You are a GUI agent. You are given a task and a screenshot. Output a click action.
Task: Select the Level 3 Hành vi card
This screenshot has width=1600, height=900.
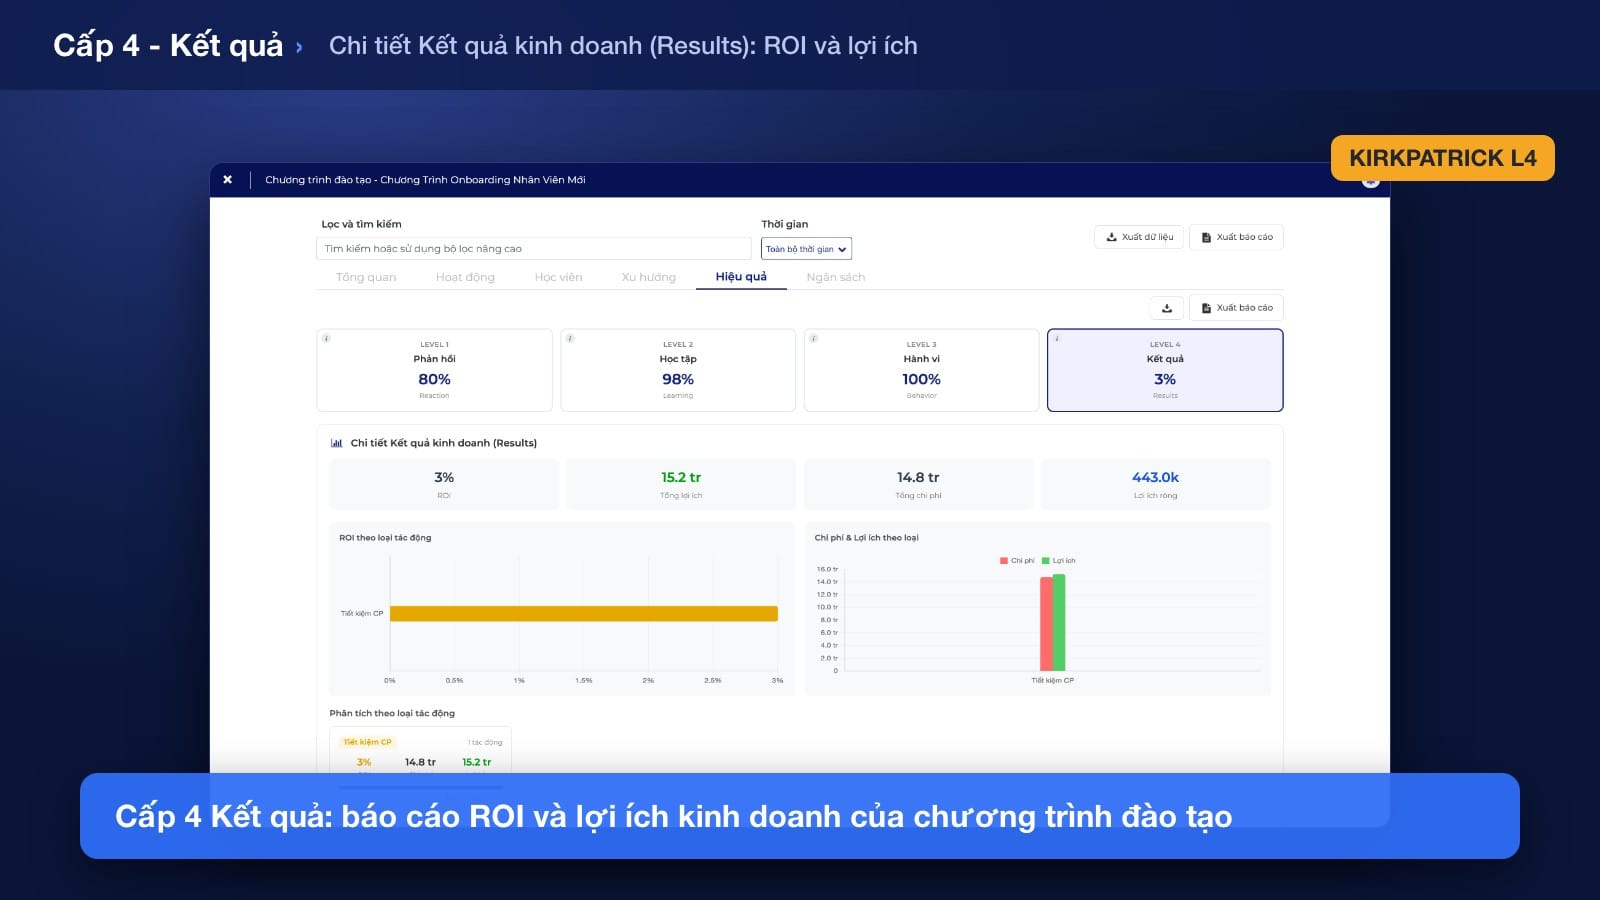(921, 370)
